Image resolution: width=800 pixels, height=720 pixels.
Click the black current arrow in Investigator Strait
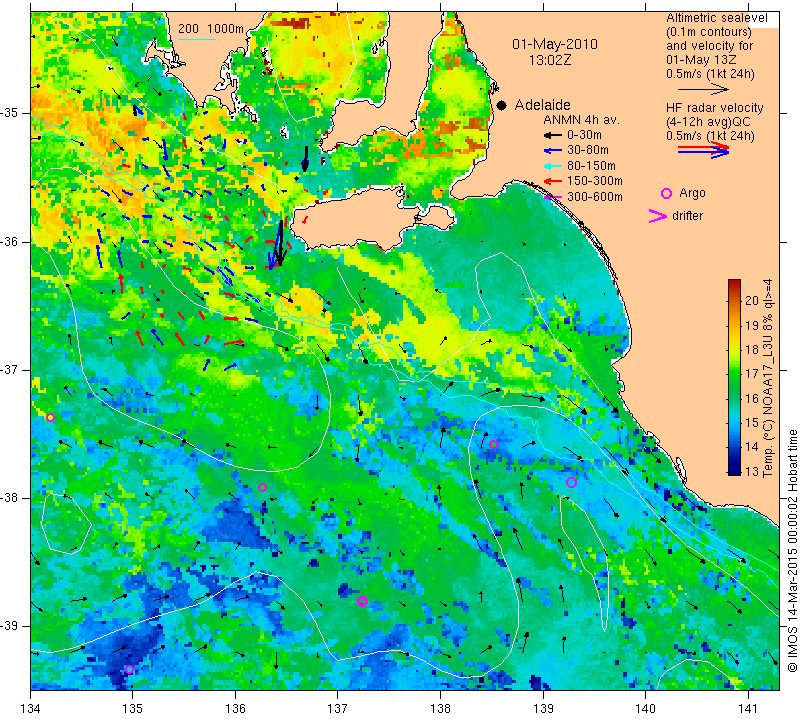click(x=305, y=159)
